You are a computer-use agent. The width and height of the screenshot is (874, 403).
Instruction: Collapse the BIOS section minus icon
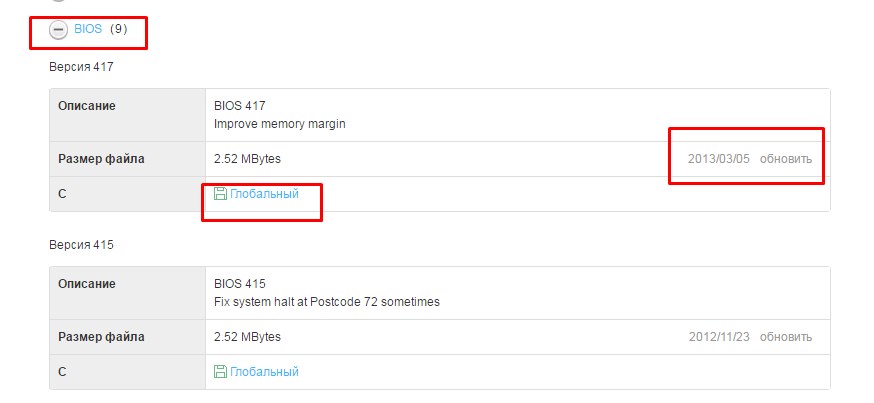pyautogui.click(x=58, y=30)
